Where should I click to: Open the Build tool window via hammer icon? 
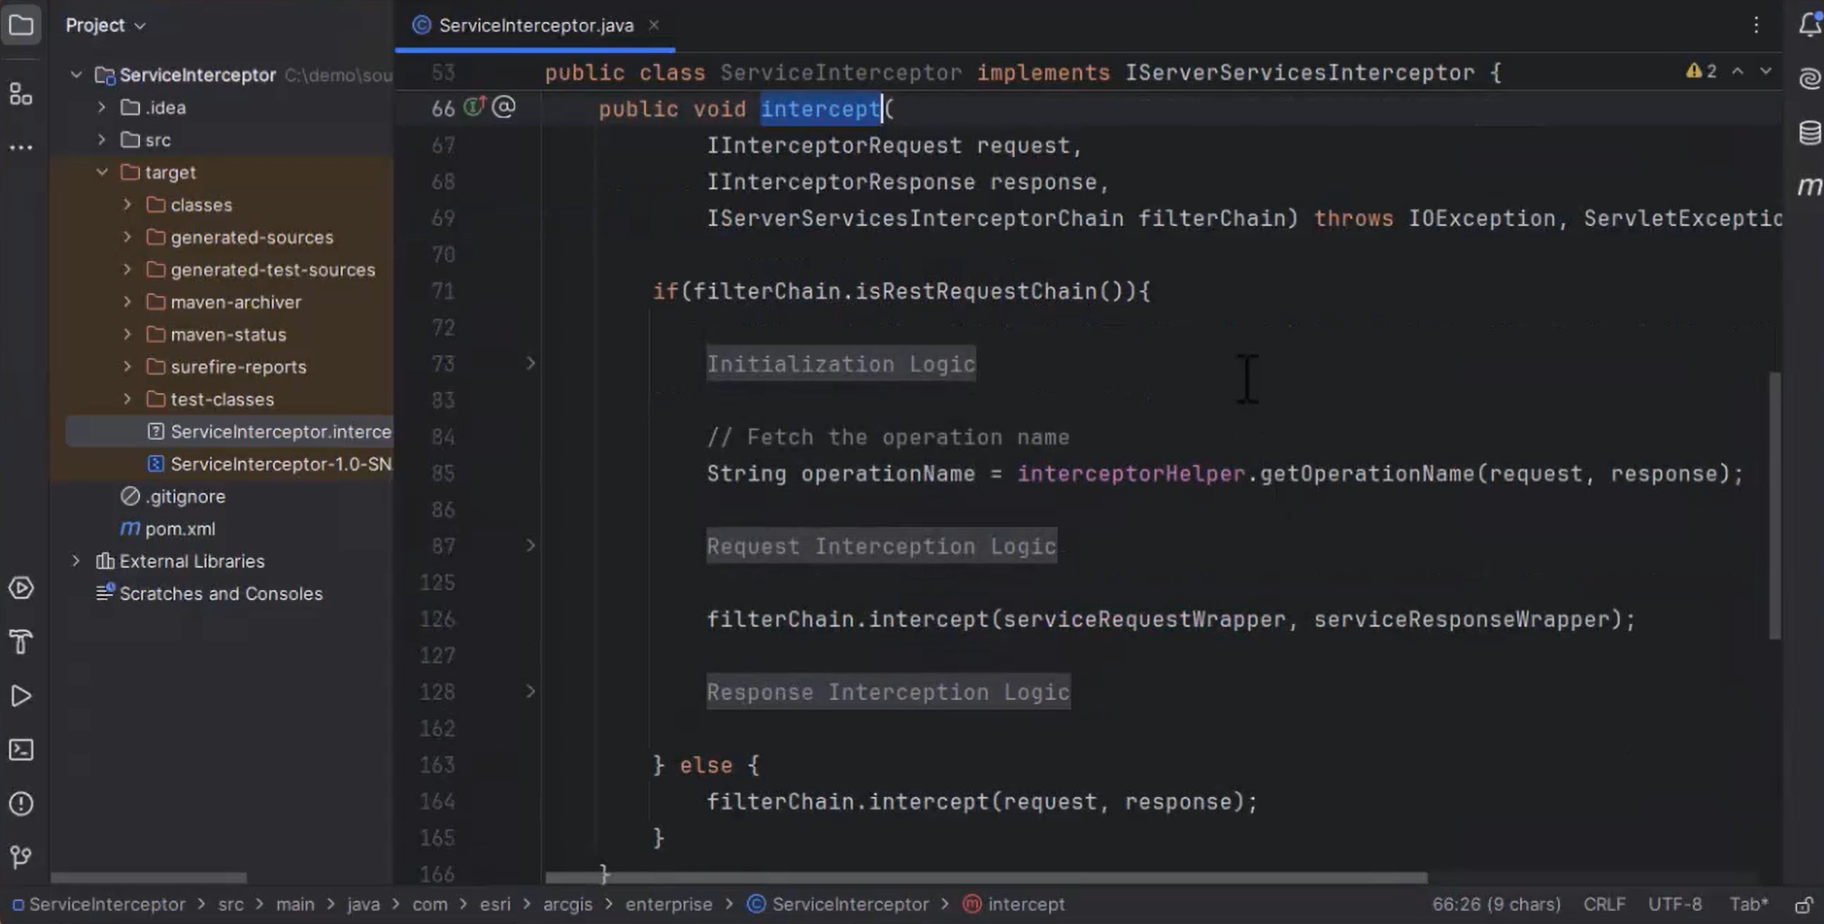[22, 641]
